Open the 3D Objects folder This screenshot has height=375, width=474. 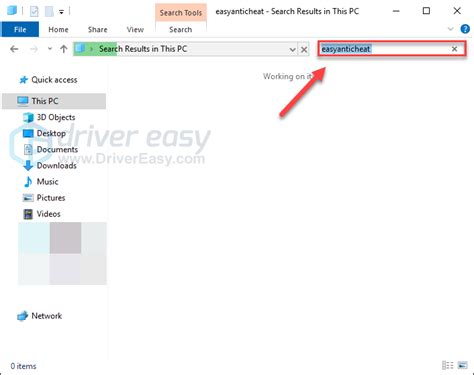coord(49,117)
